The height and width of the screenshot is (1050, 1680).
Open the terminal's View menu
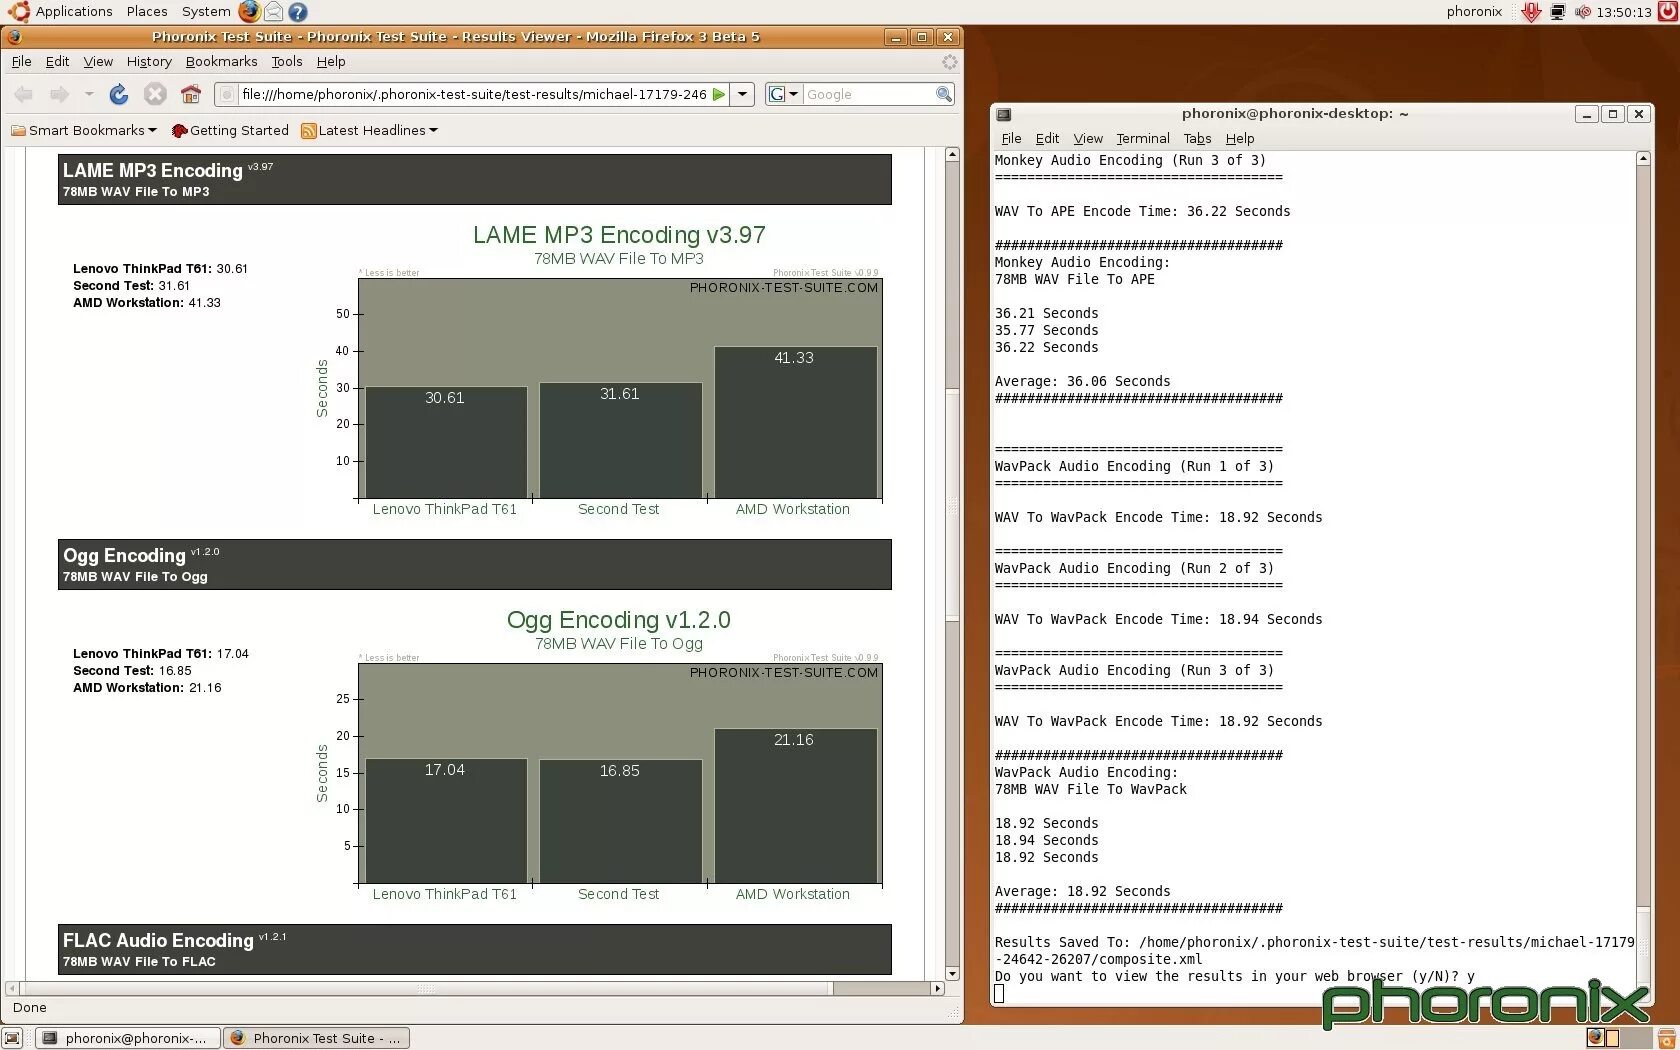click(1088, 139)
